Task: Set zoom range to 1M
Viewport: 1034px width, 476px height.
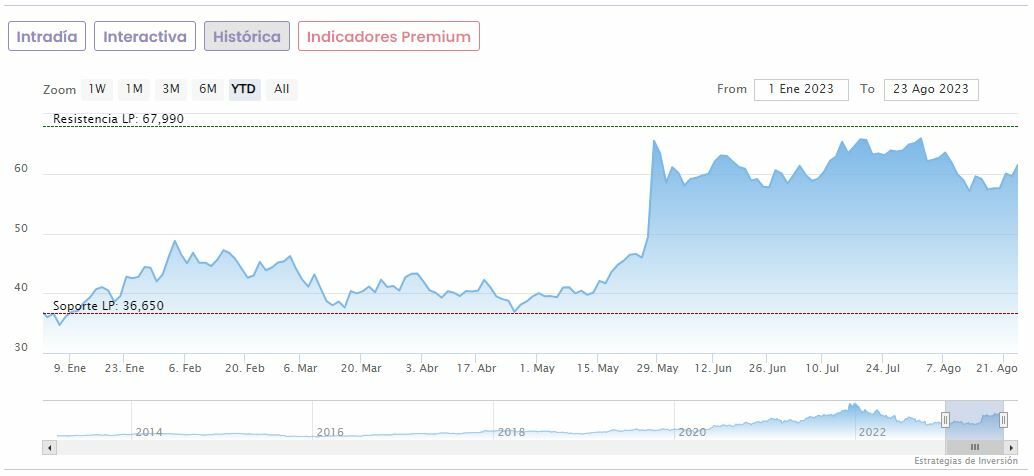Action: click(x=134, y=89)
